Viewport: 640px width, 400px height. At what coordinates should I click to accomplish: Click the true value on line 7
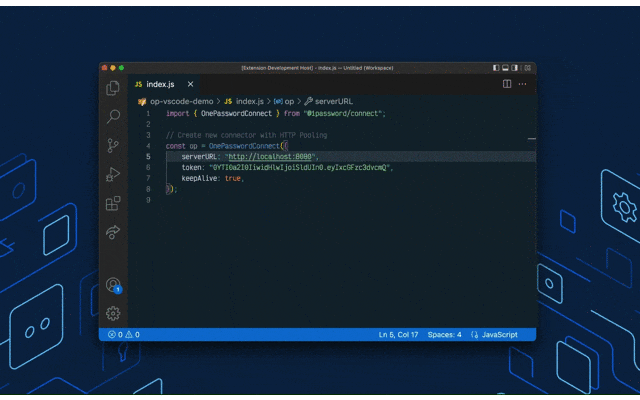[233, 178]
